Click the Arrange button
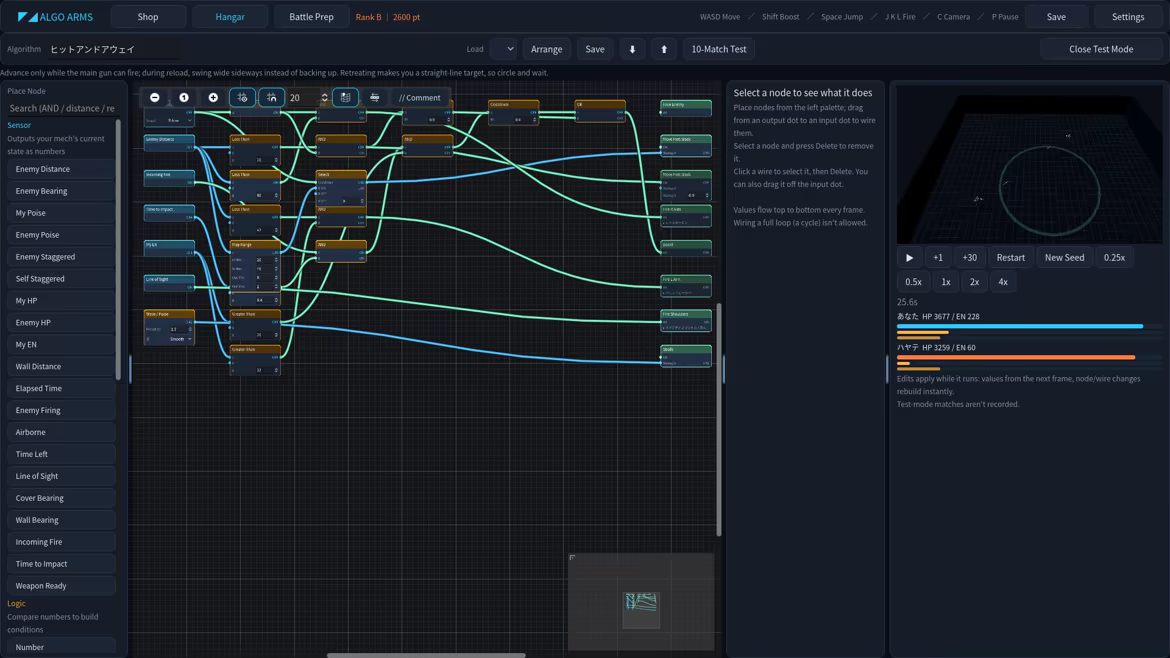The width and height of the screenshot is (1170, 658). click(x=546, y=49)
